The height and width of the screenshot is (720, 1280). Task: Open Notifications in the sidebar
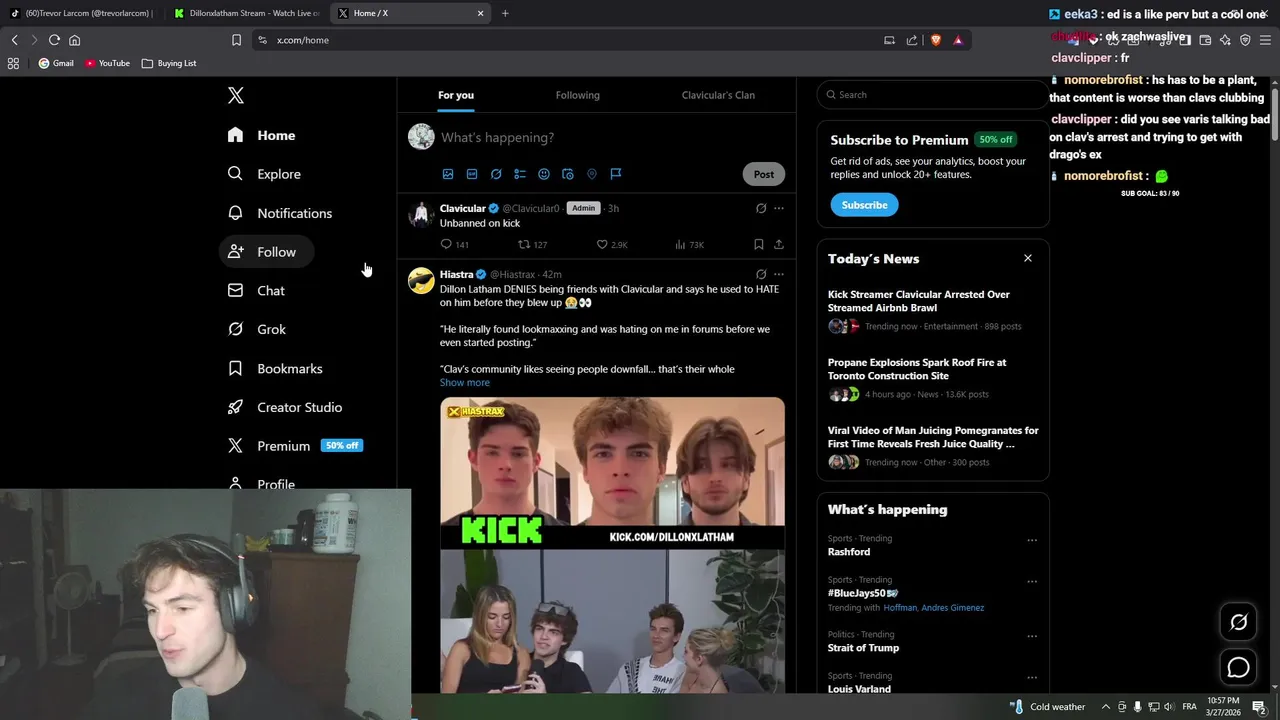point(281,213)
